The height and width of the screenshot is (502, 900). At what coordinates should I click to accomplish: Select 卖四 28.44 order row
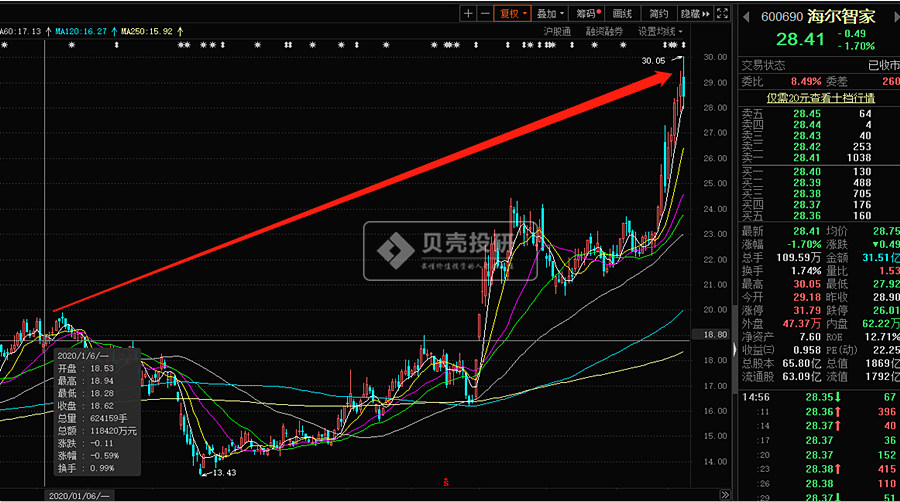point(819,125)
